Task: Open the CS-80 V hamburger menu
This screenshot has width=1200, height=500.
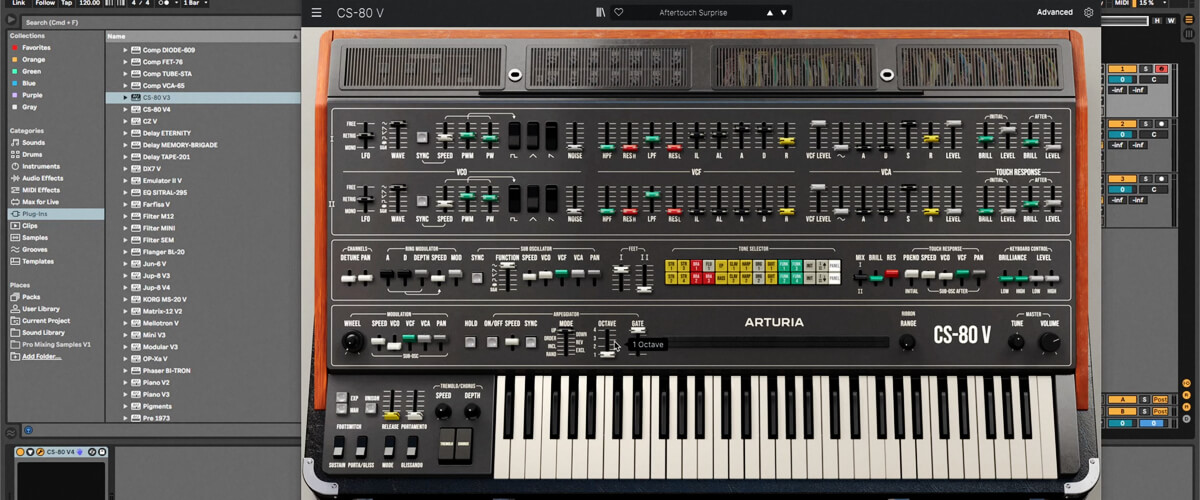Action: pos(317,13)
